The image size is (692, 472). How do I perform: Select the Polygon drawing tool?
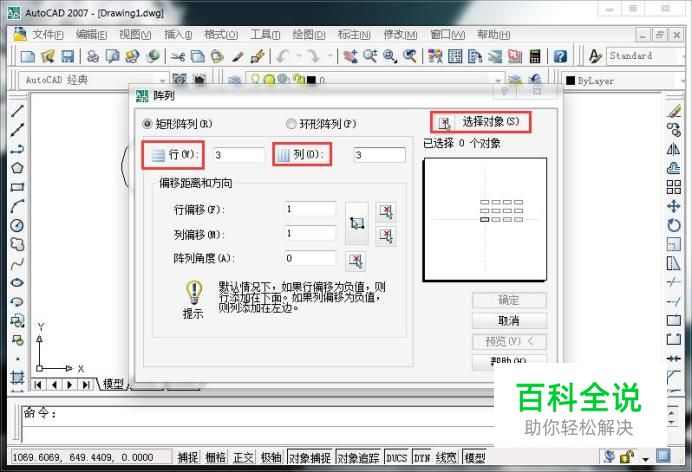17,168
